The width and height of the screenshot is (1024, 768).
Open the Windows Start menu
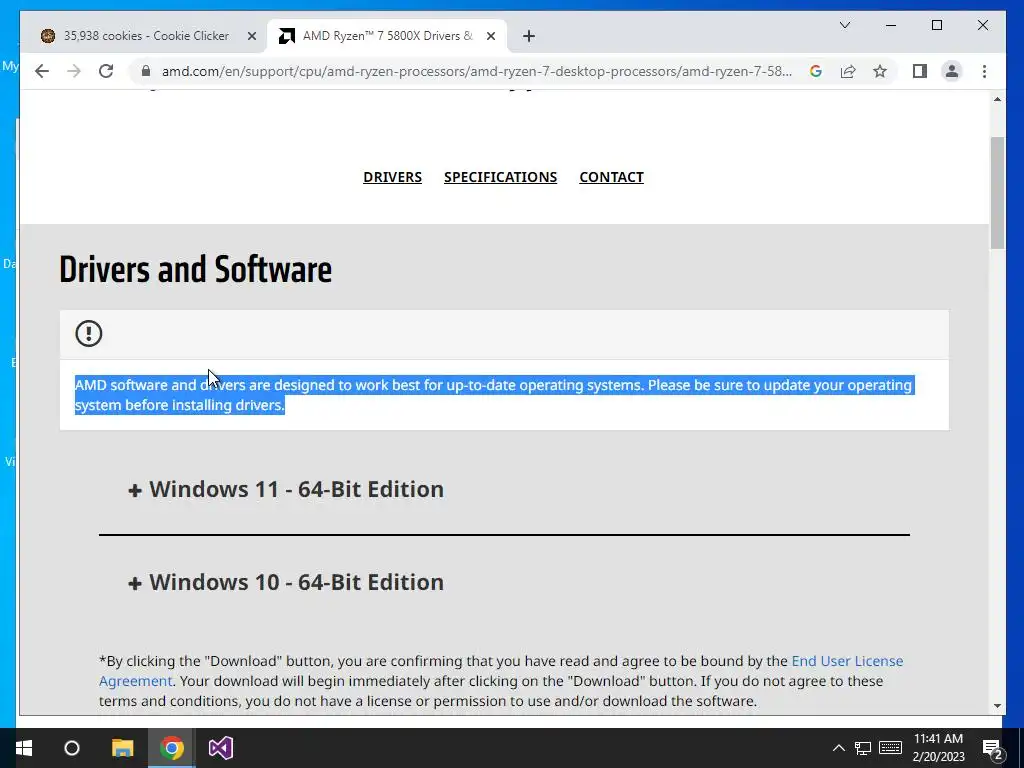click(24, 748)
